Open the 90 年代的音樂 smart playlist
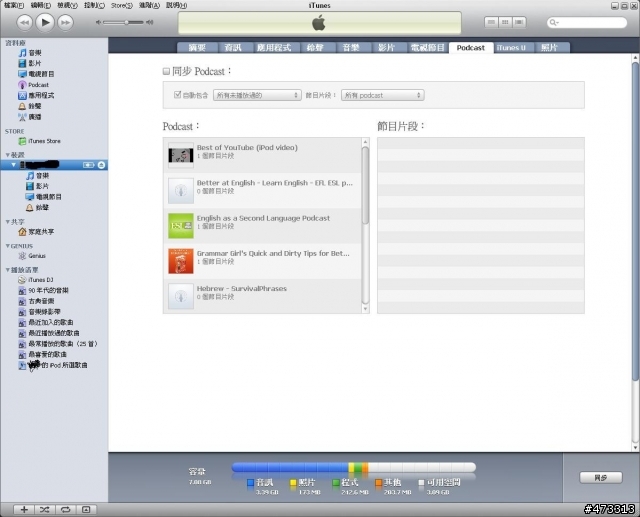 point(43,291)
